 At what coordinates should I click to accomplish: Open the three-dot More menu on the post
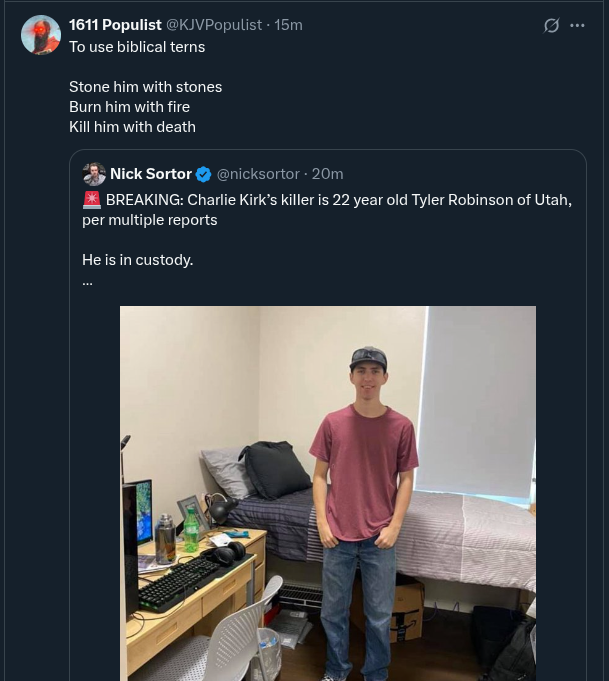pyautogui.click(x=577, y=26)
